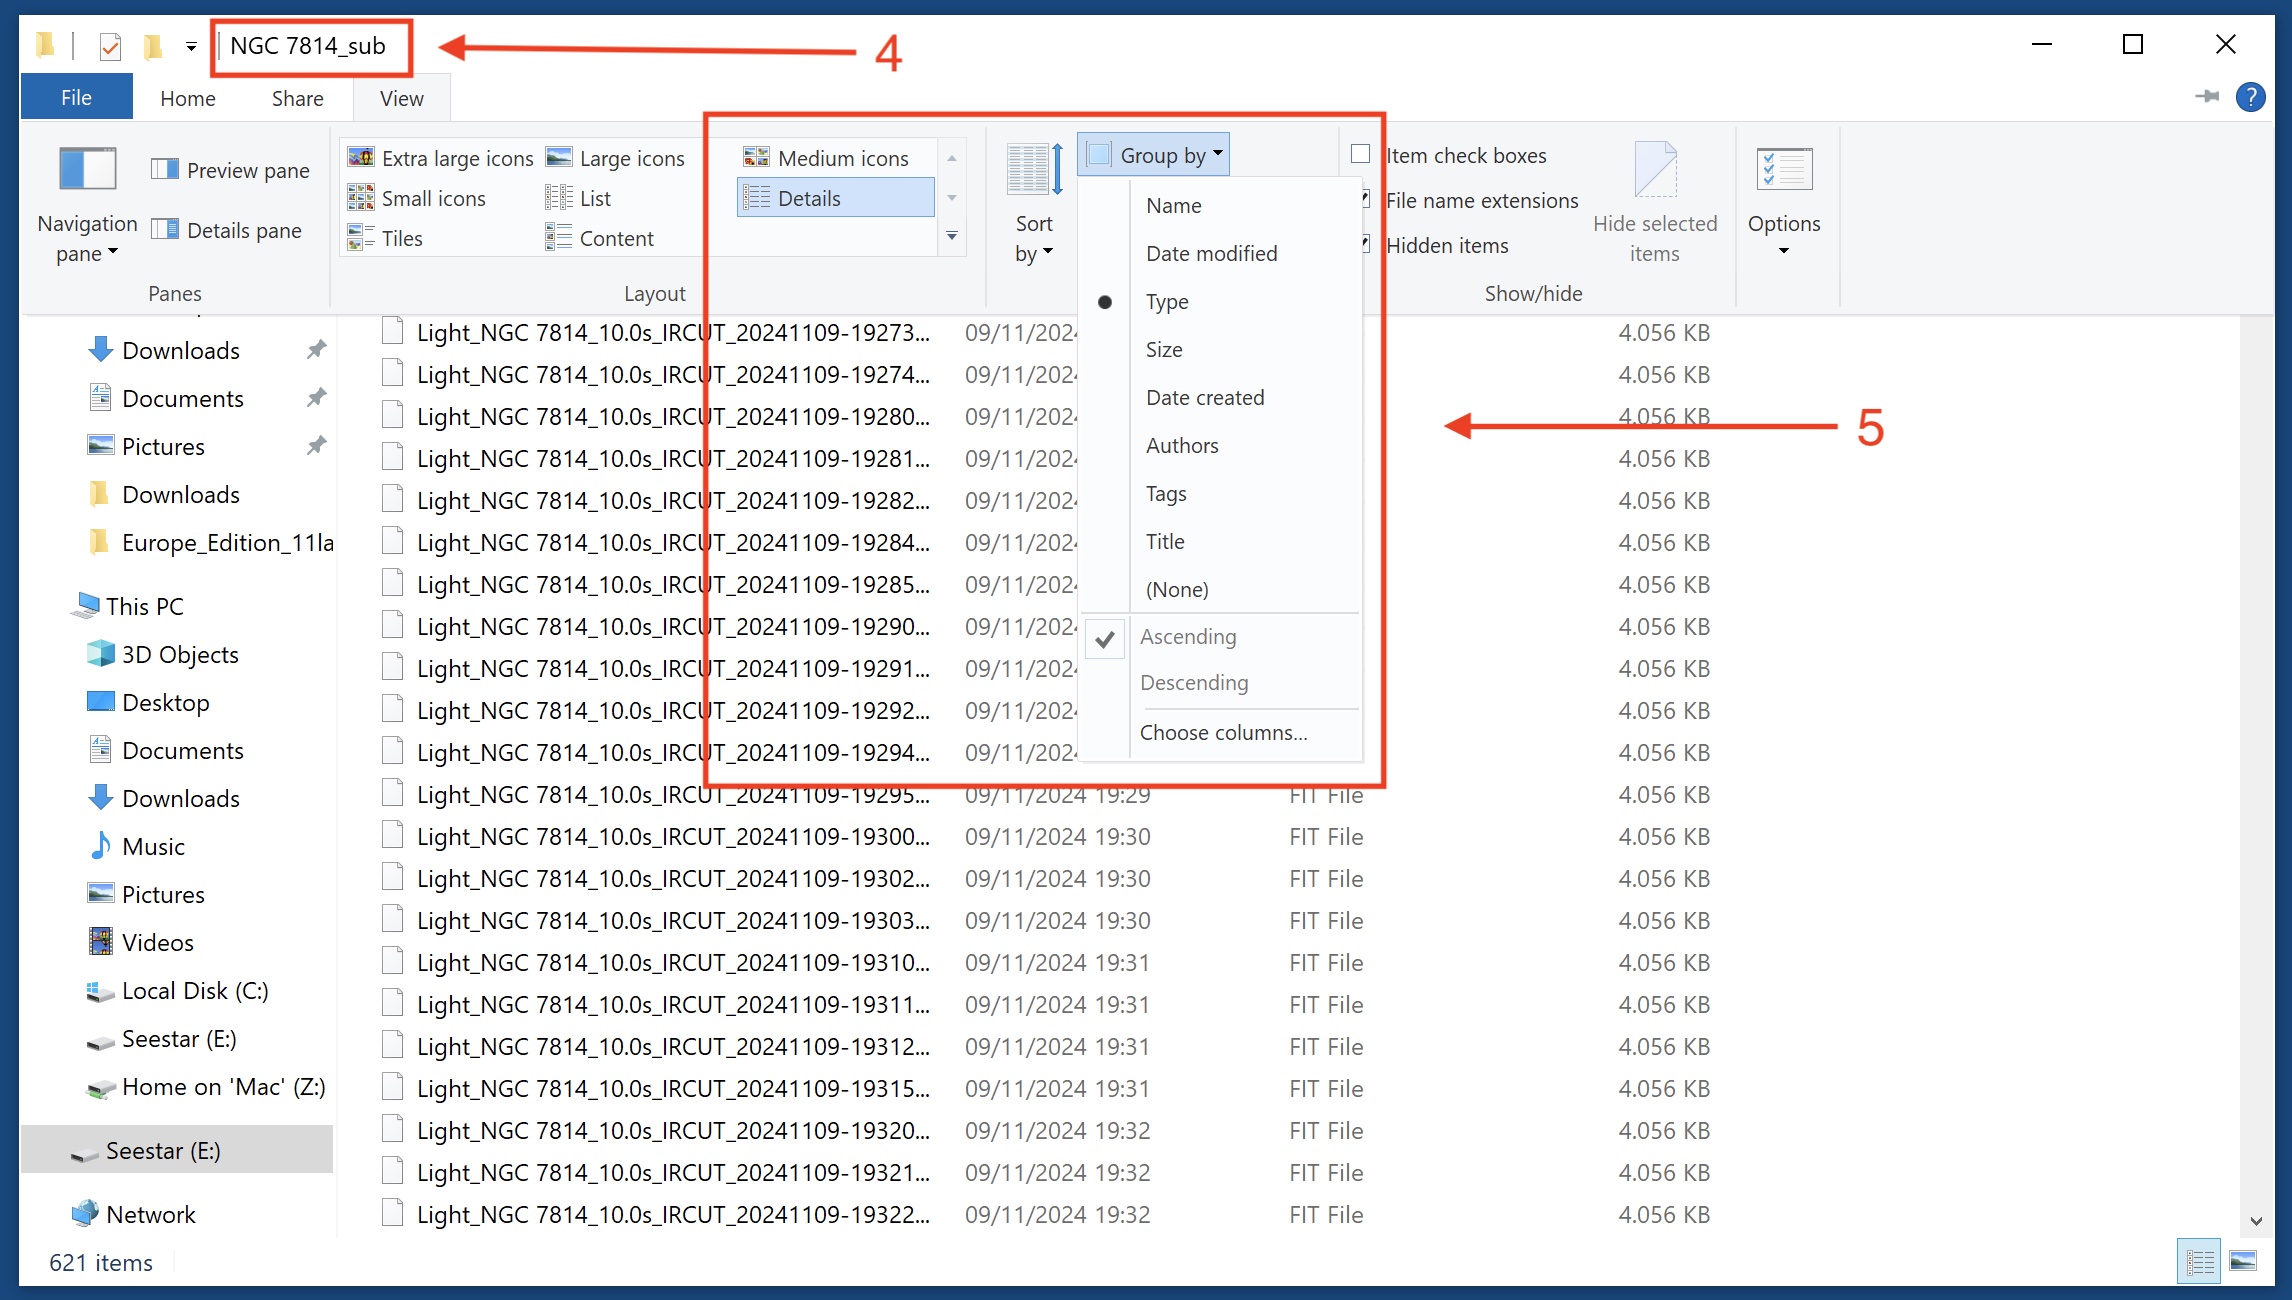Enable Item check boxes
2292x1300 pixels.
tap(1360, 154)
